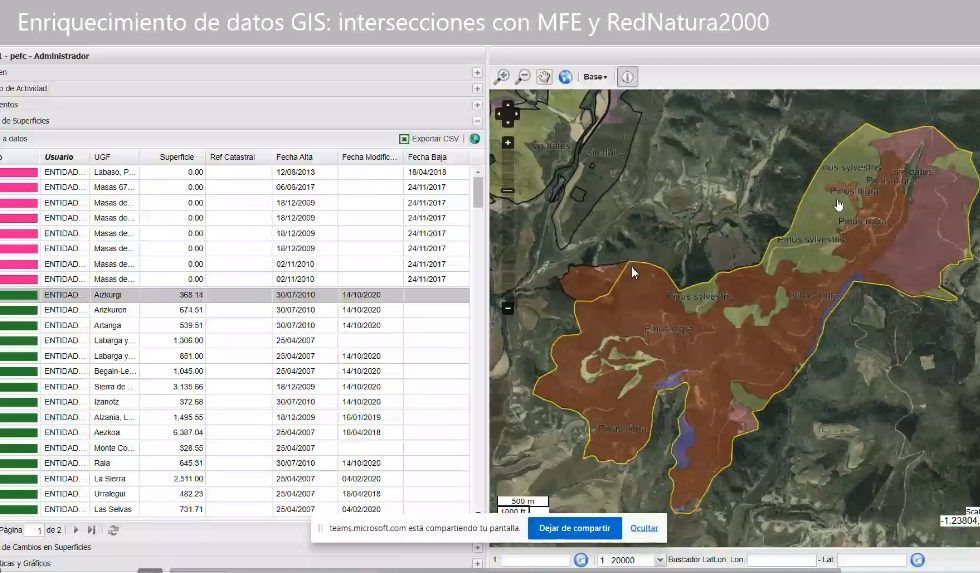The height and width of the screenshot is (573, 980).
Task: Click Fecha Baja value 18/04/2018
Action: coord(427,172)
